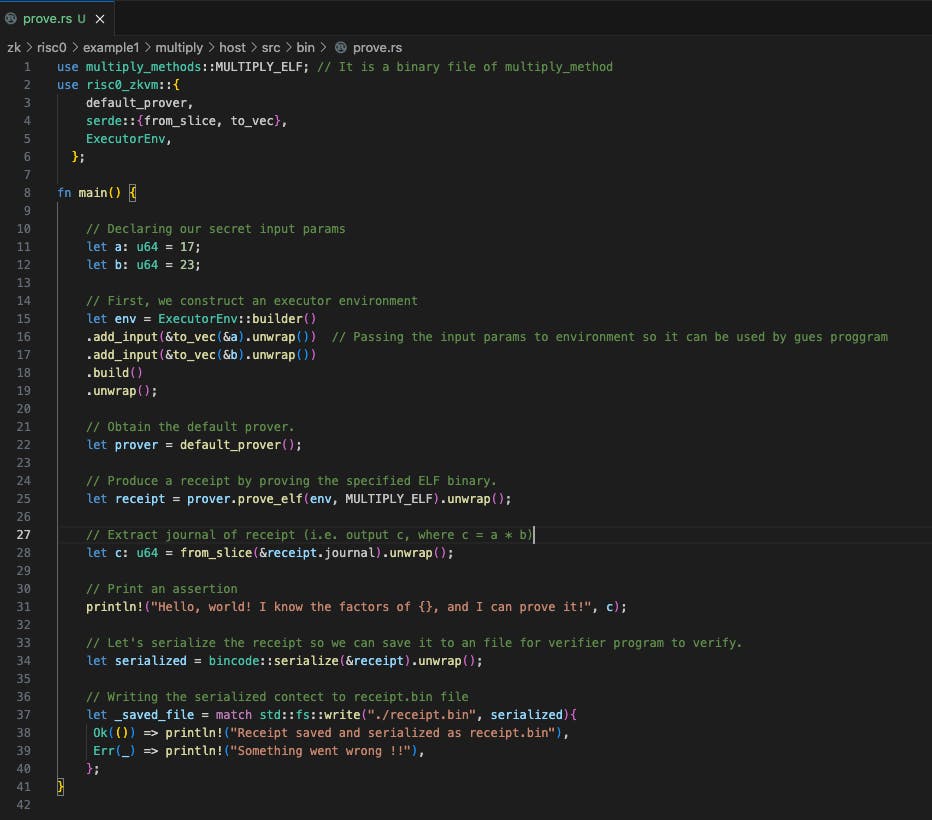
Task: Click comment 'Print an assertion'
Action: [x=162, y=589]
